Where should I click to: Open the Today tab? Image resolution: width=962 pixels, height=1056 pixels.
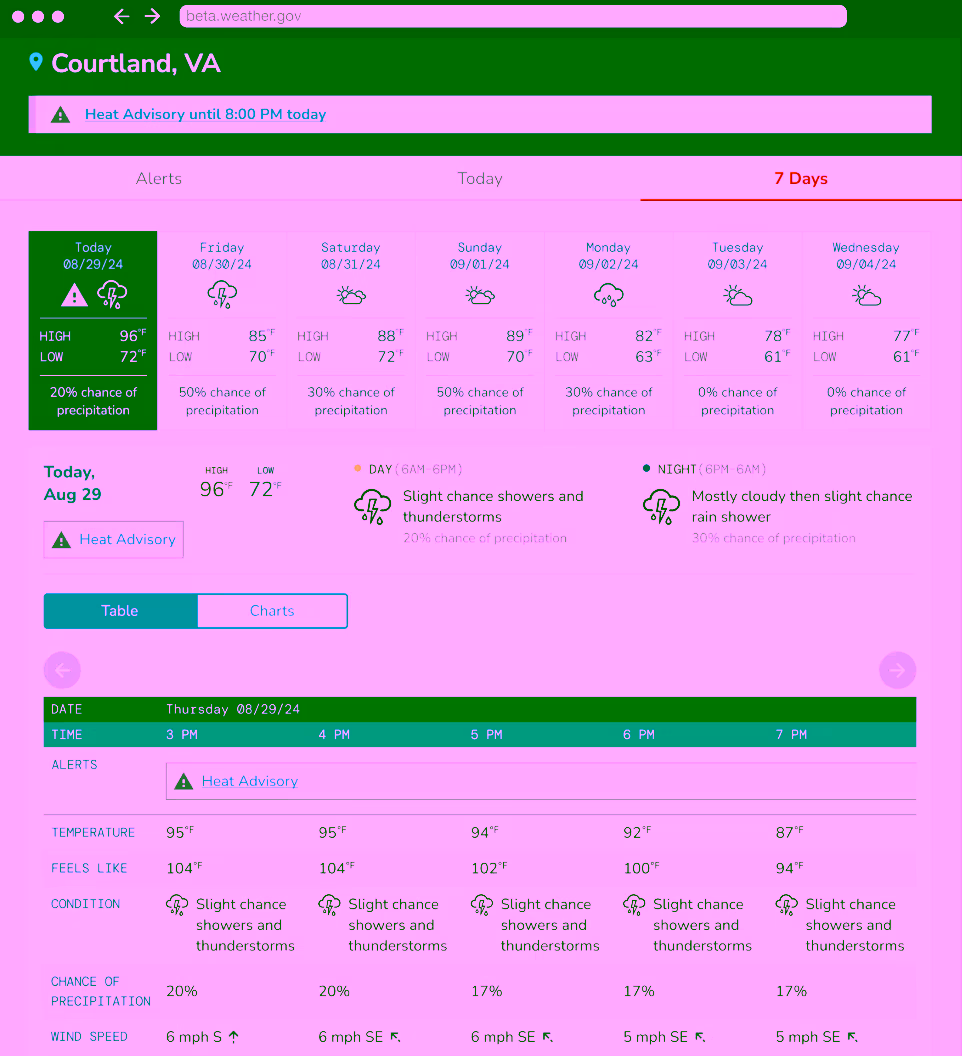click(480, 179)
